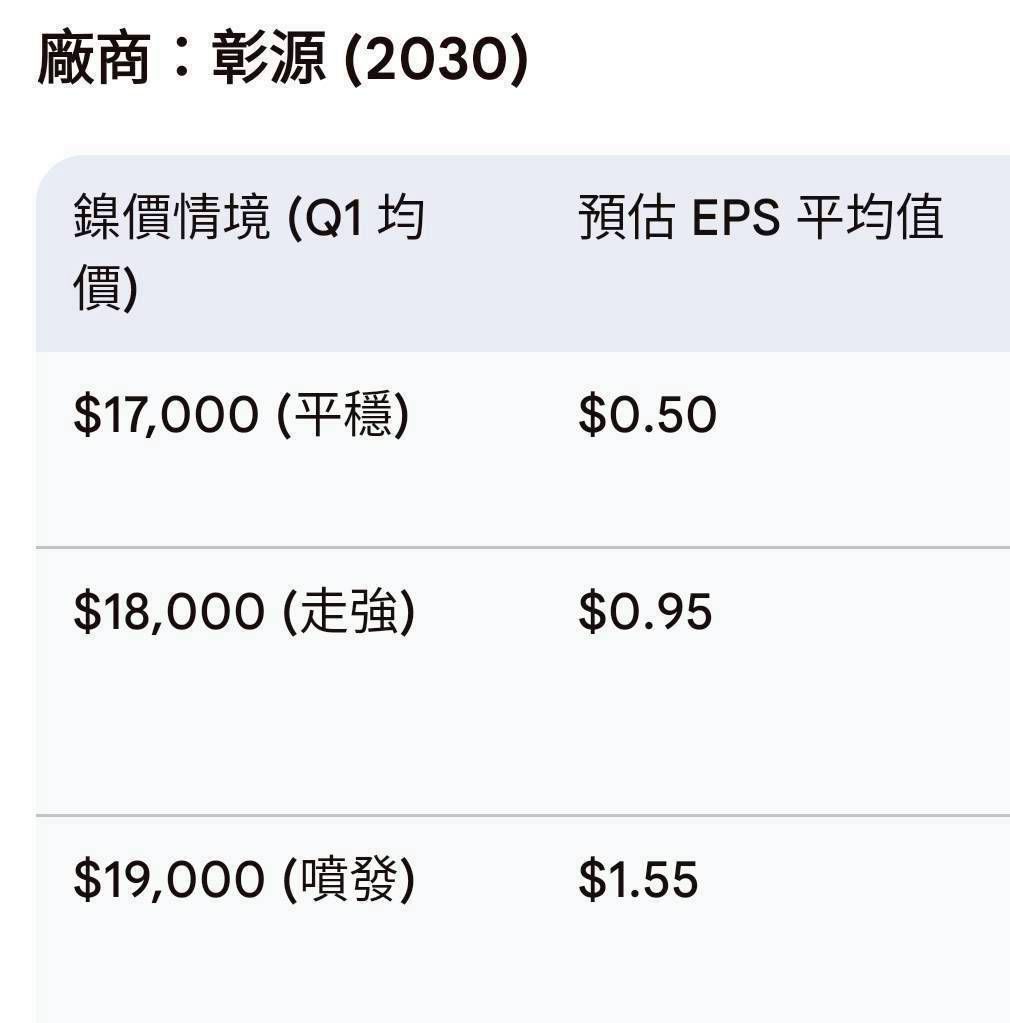Viewport: 1010px width, 1023px height.
Task: Click the stock code (2030) in heading
Action: click(x=435, y=60)
